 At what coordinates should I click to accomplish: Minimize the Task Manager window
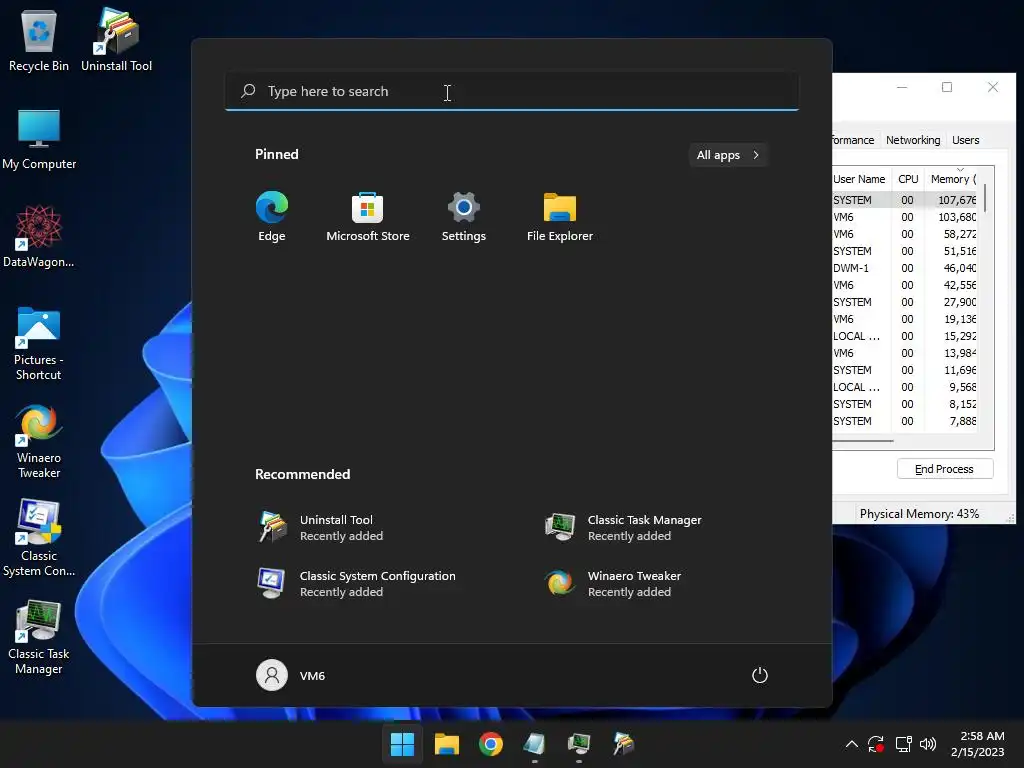point(902,87)
